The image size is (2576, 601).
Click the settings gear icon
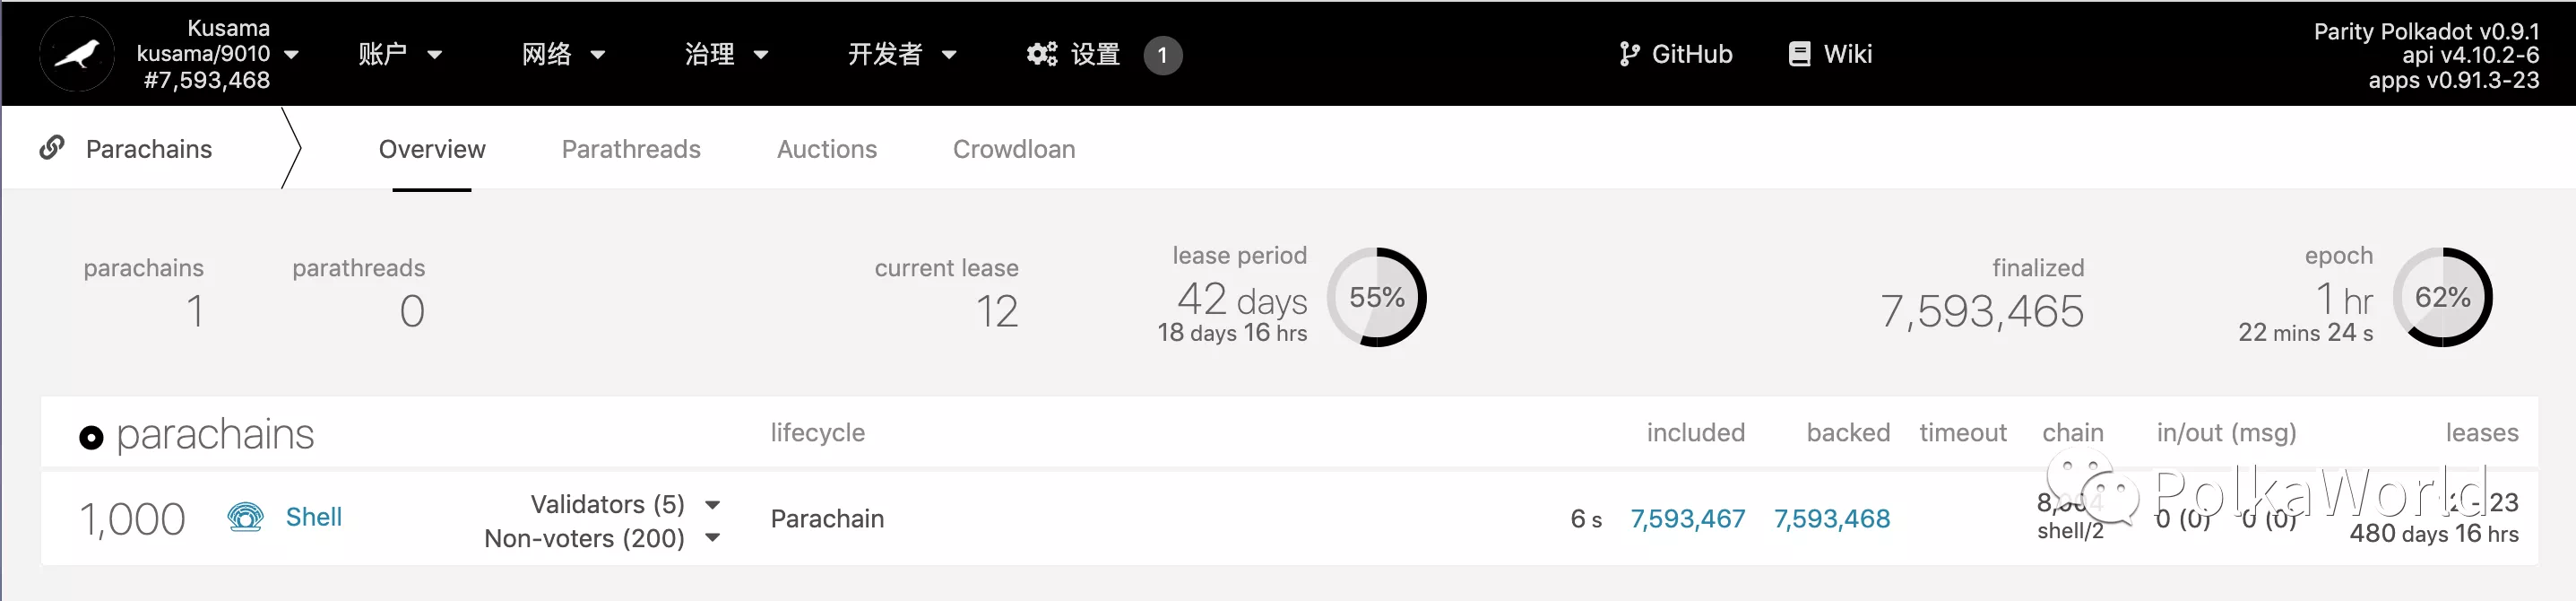coord(1042,54)
